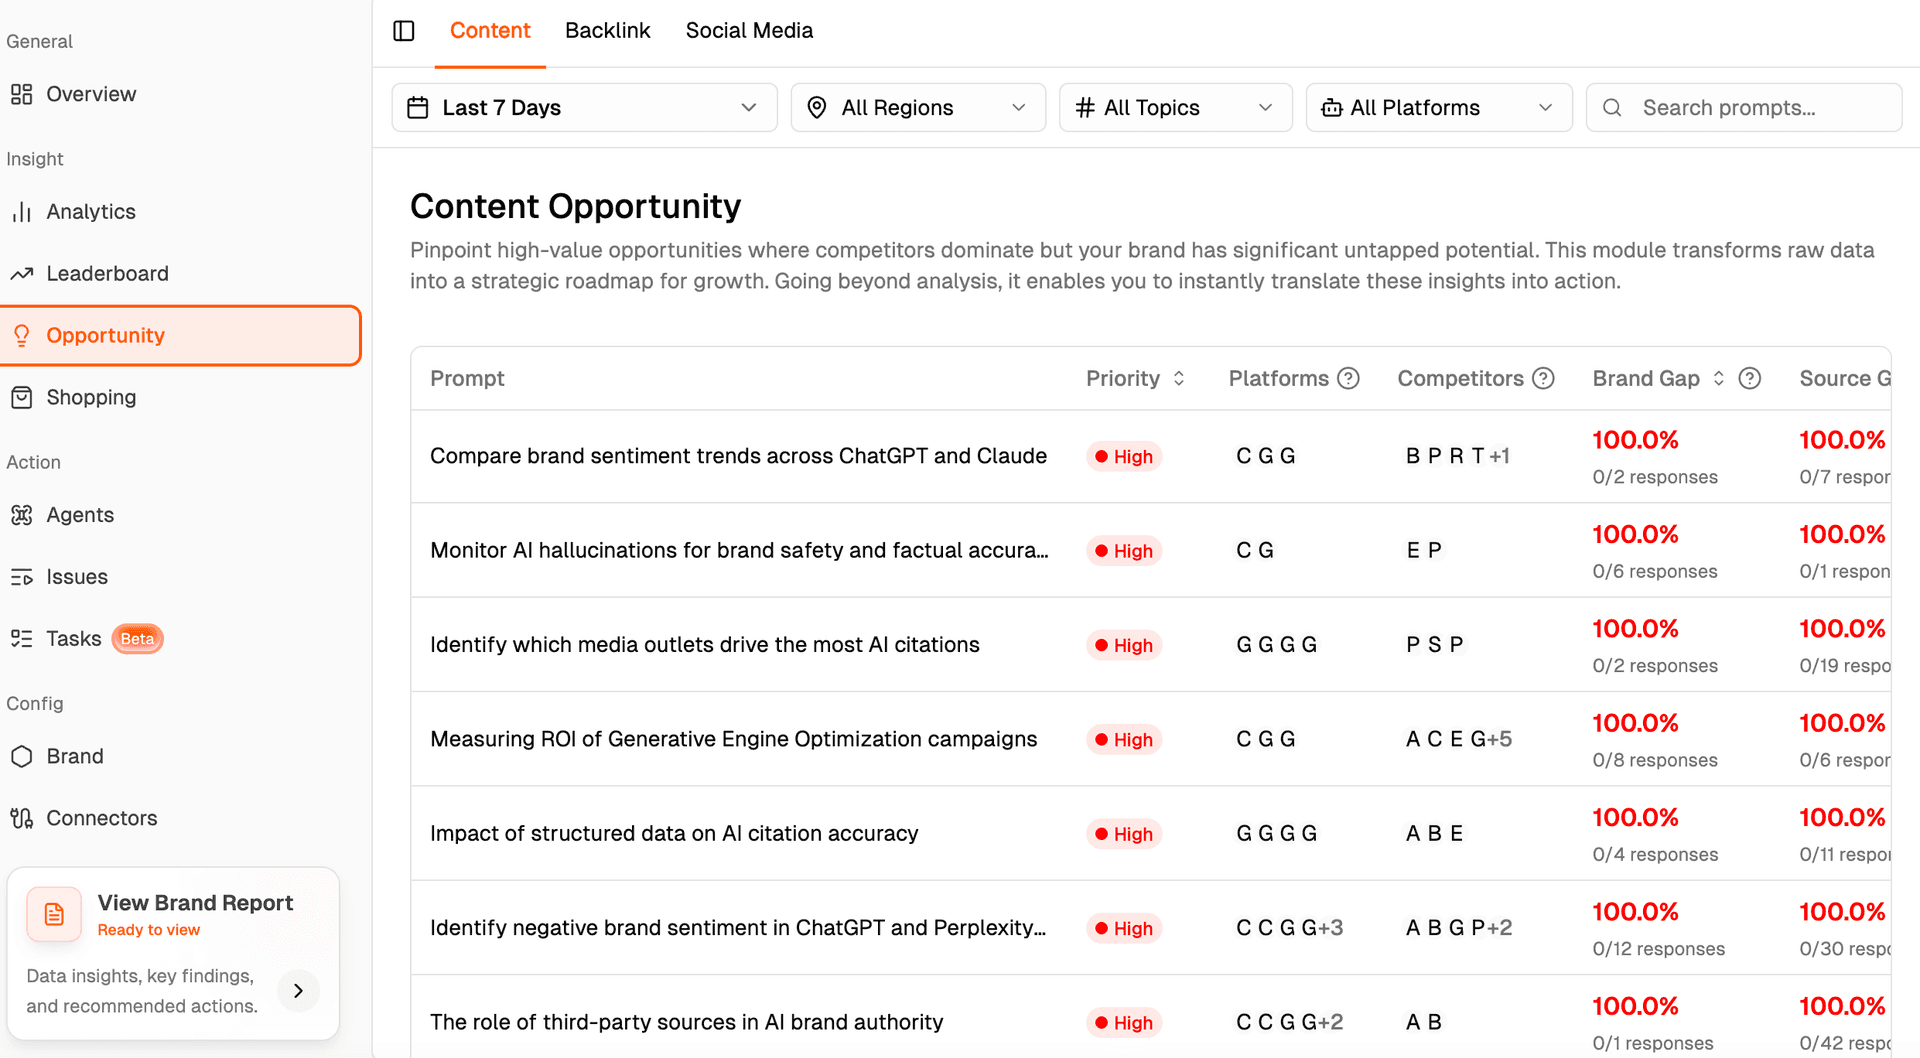Viewport: 1920px width, 1058px height.
Task: Open the All Platforms dropdown
Action: click(1439, 108)
